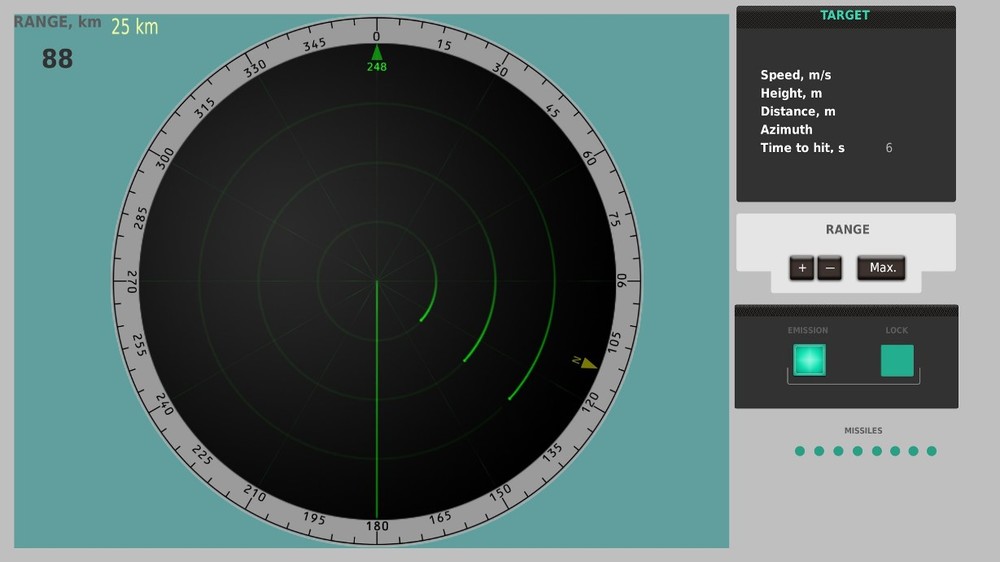
Task: Select the fourth missile indicator dot
Action: (x=858, y=451)
